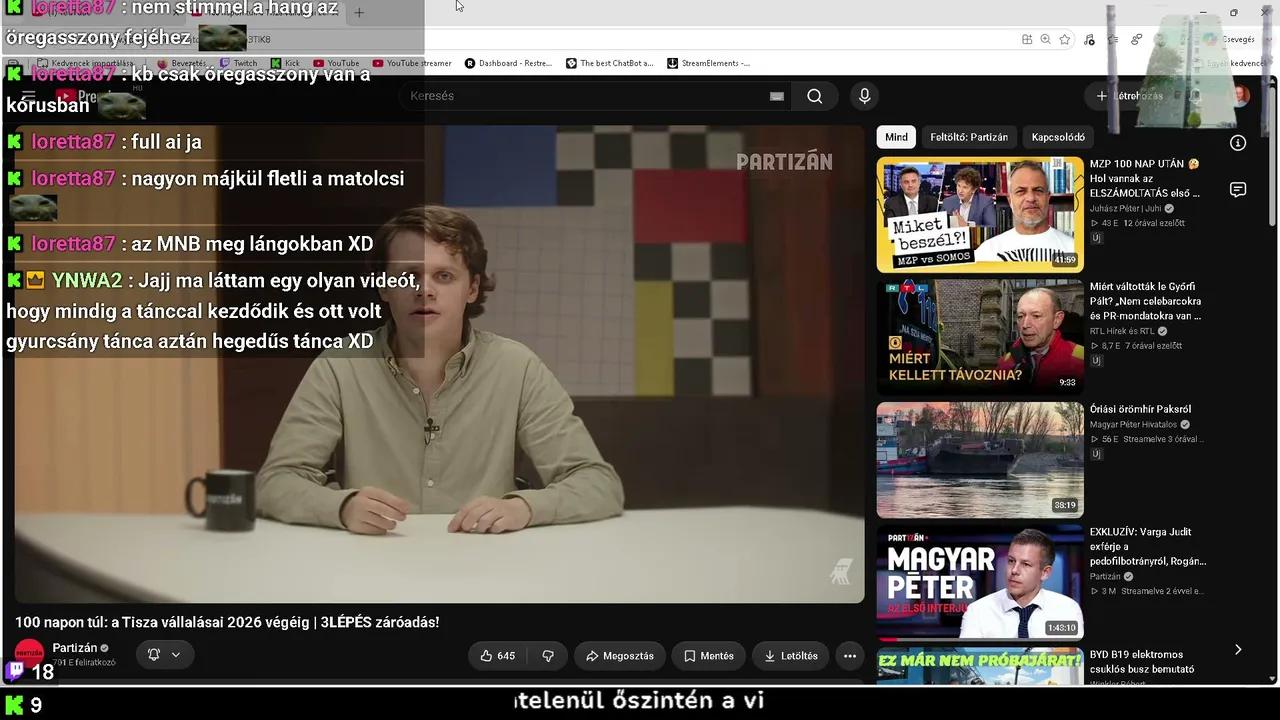Open The best ChatBot bookmark
This screenshot has width=1280, height=720.
pos(609,63)
